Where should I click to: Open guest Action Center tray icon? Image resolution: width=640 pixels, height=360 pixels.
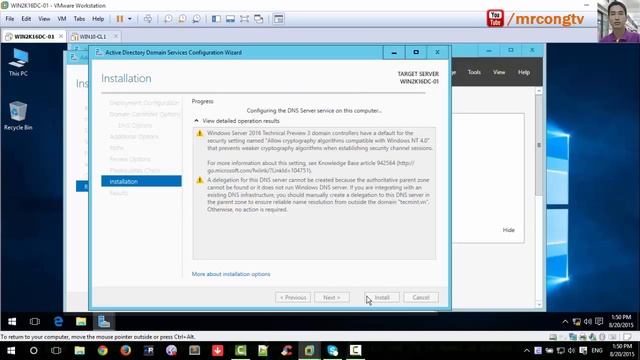click(x=599, y=322)
